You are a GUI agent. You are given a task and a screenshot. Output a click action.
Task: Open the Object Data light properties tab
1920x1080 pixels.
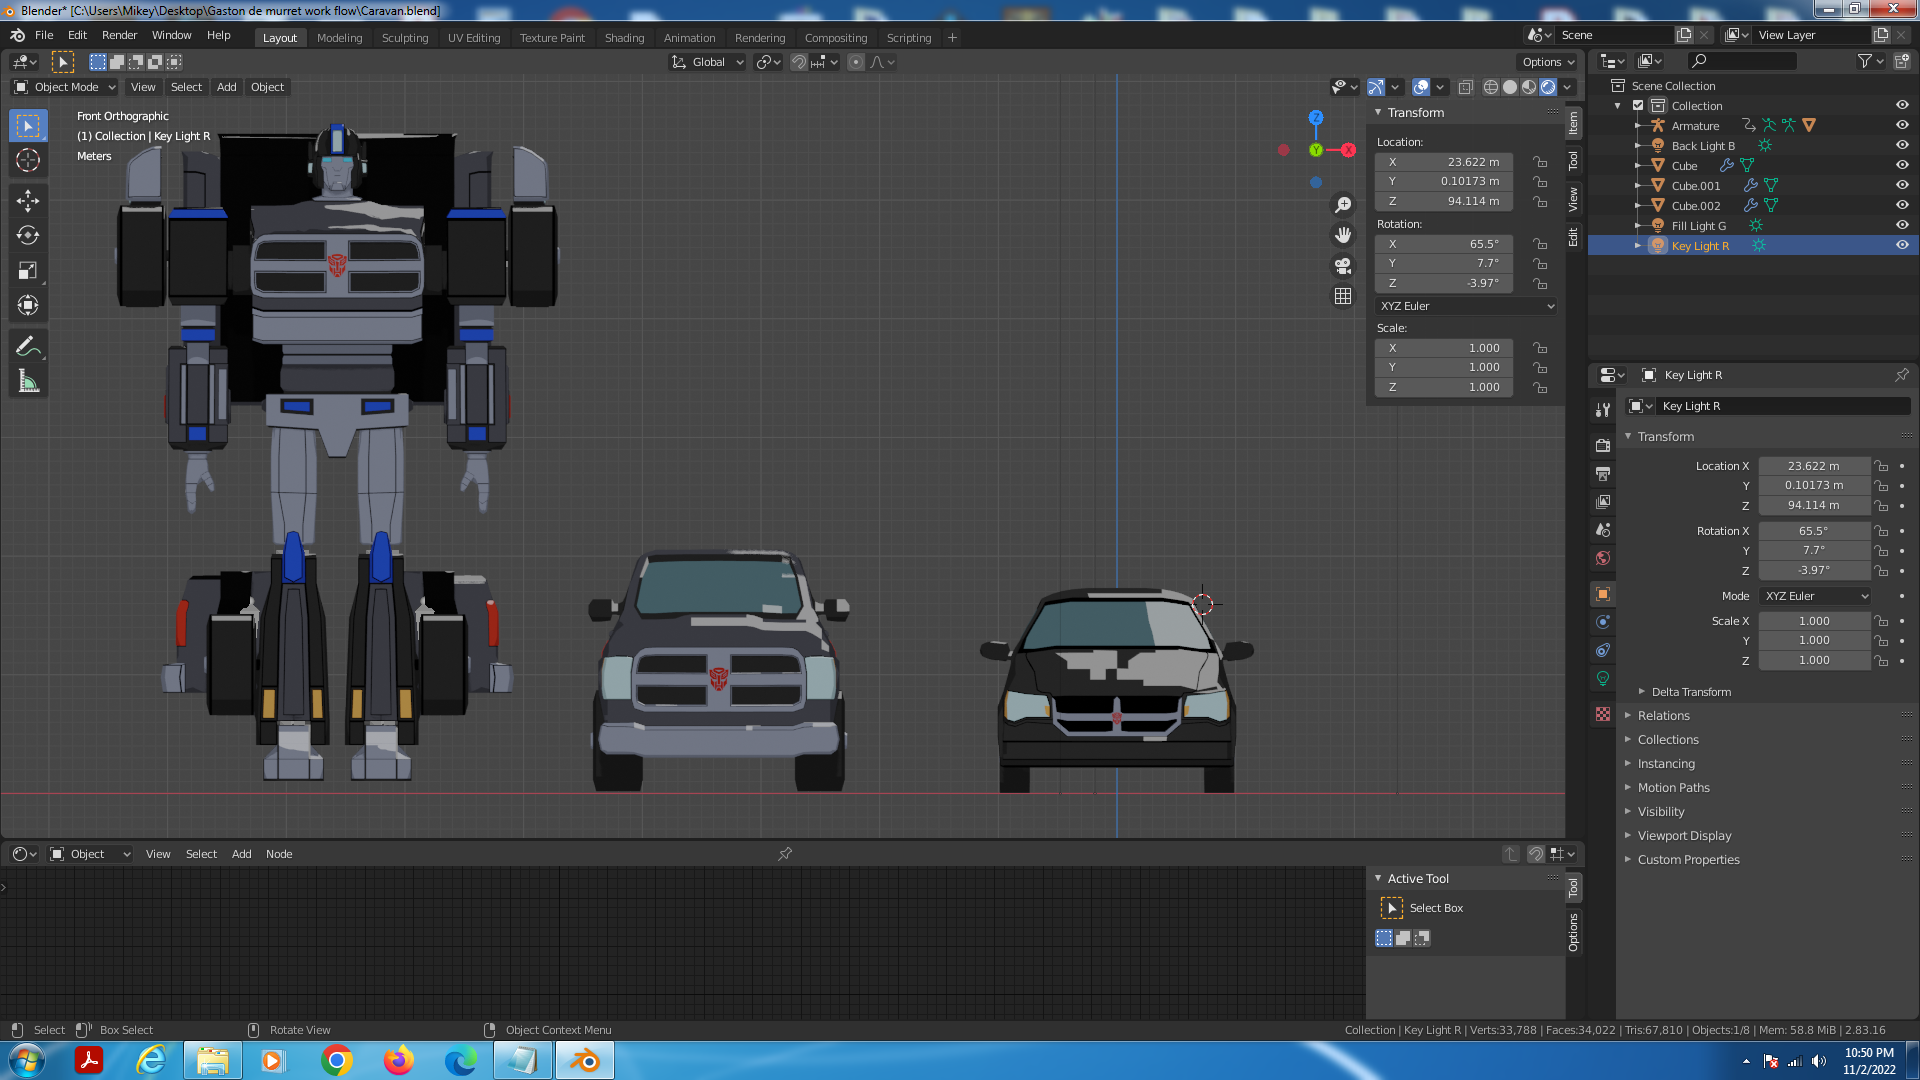(x=1603, y=678)
